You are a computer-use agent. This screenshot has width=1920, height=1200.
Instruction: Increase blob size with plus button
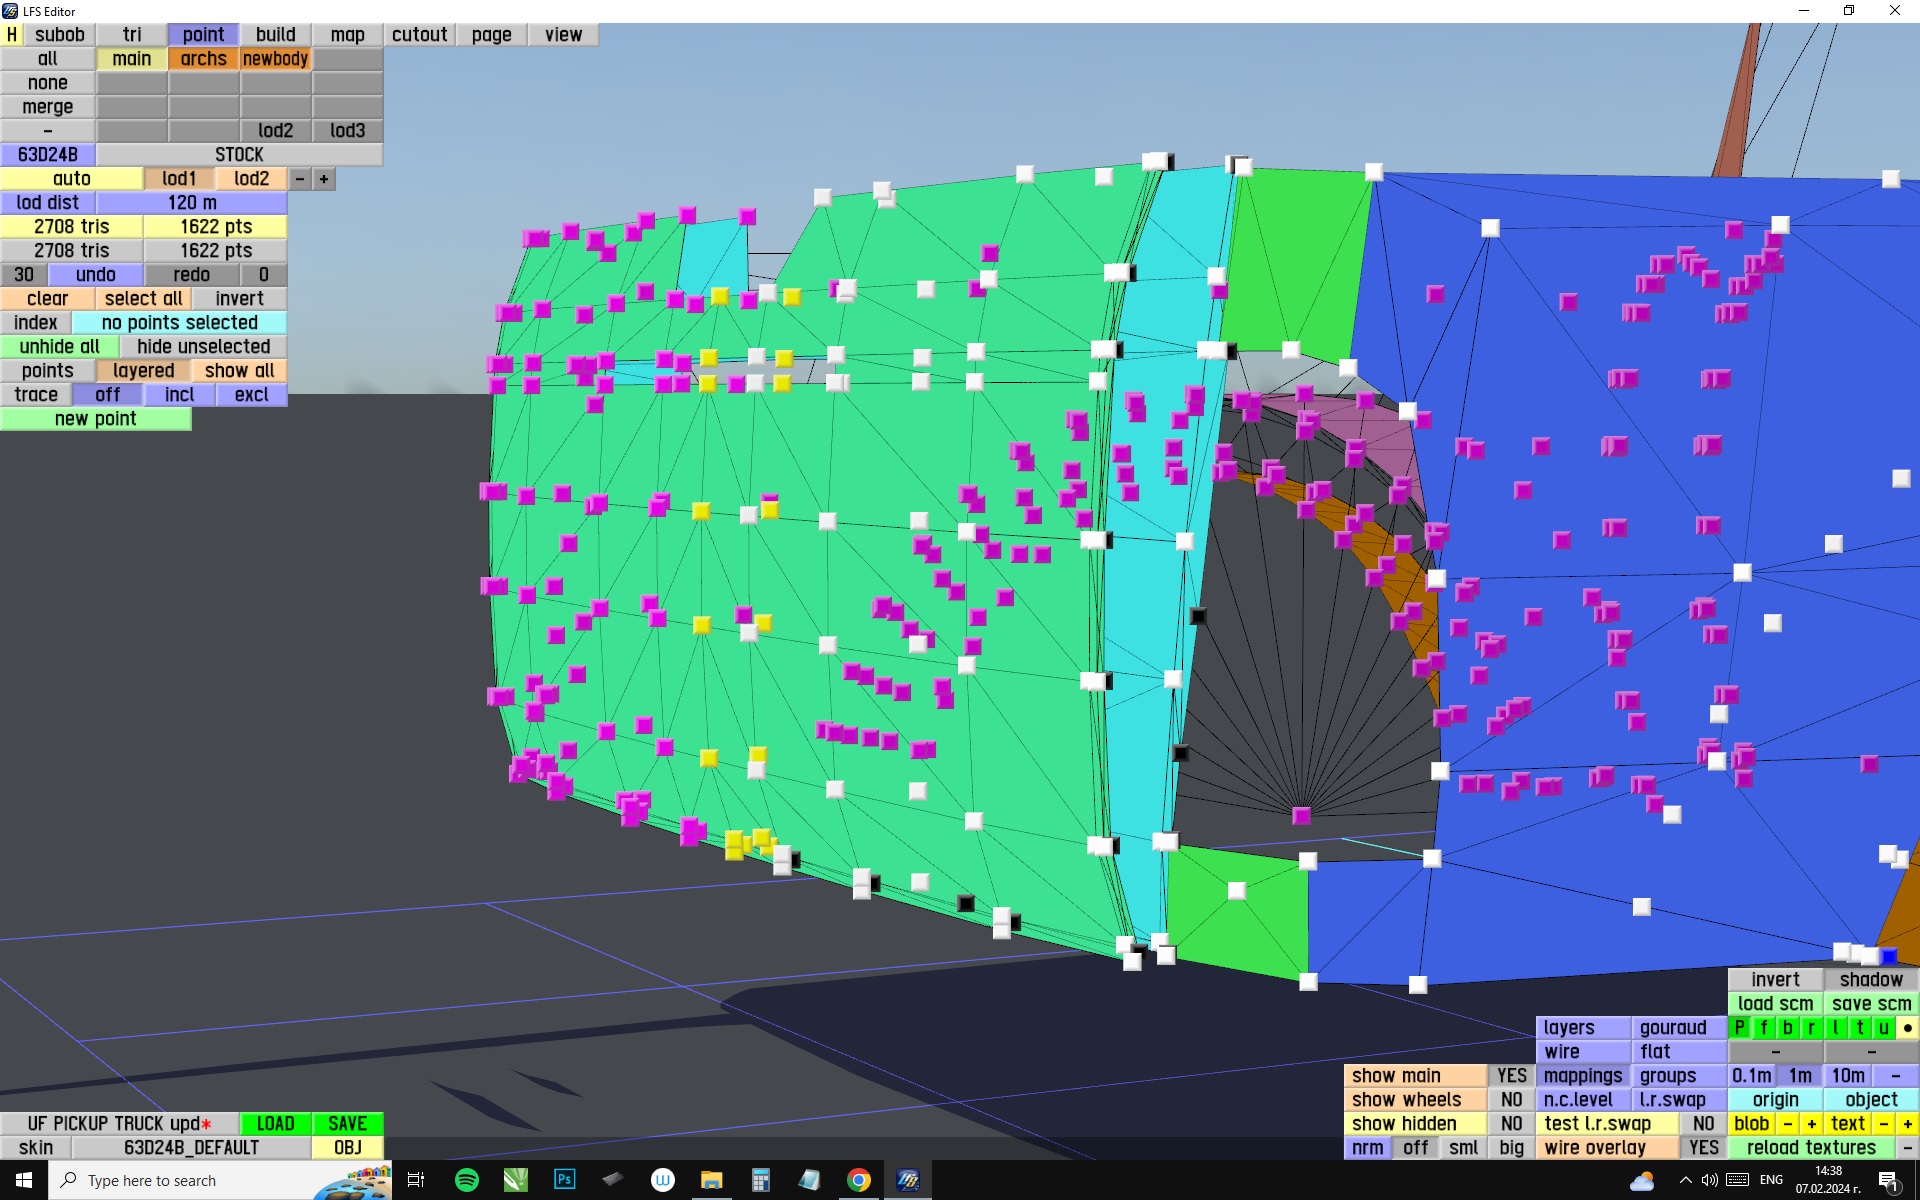click(x=1811, y=1123)
